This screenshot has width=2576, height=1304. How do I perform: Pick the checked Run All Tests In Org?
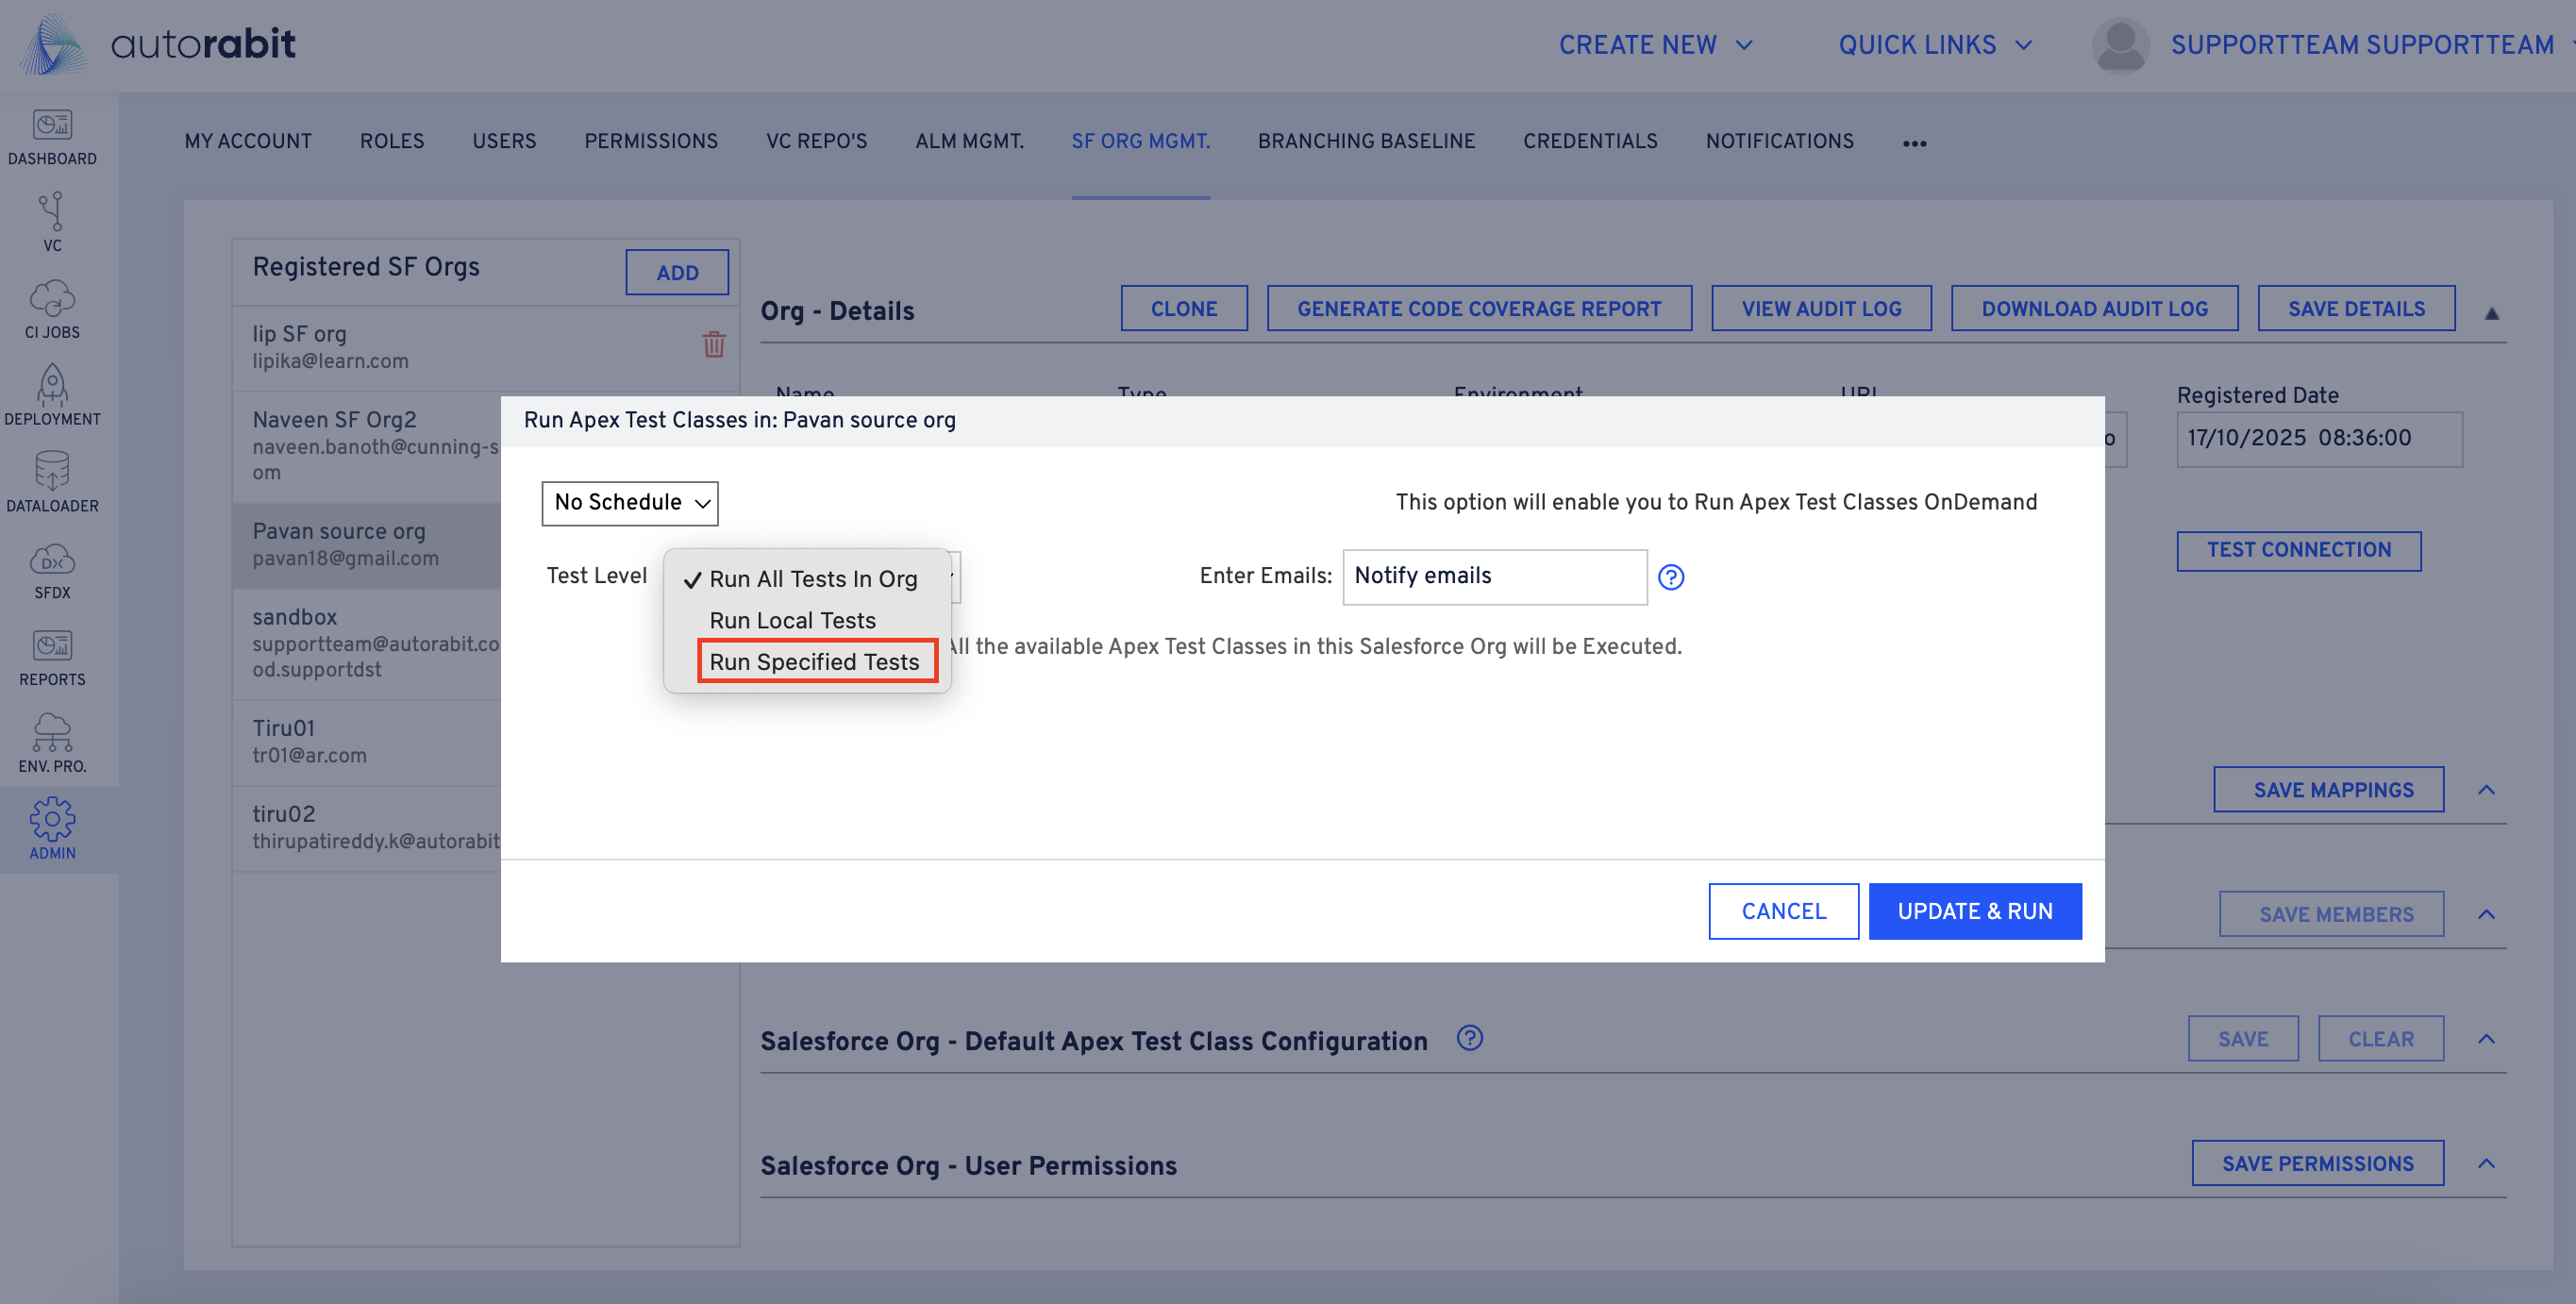[x=812, y=579]
